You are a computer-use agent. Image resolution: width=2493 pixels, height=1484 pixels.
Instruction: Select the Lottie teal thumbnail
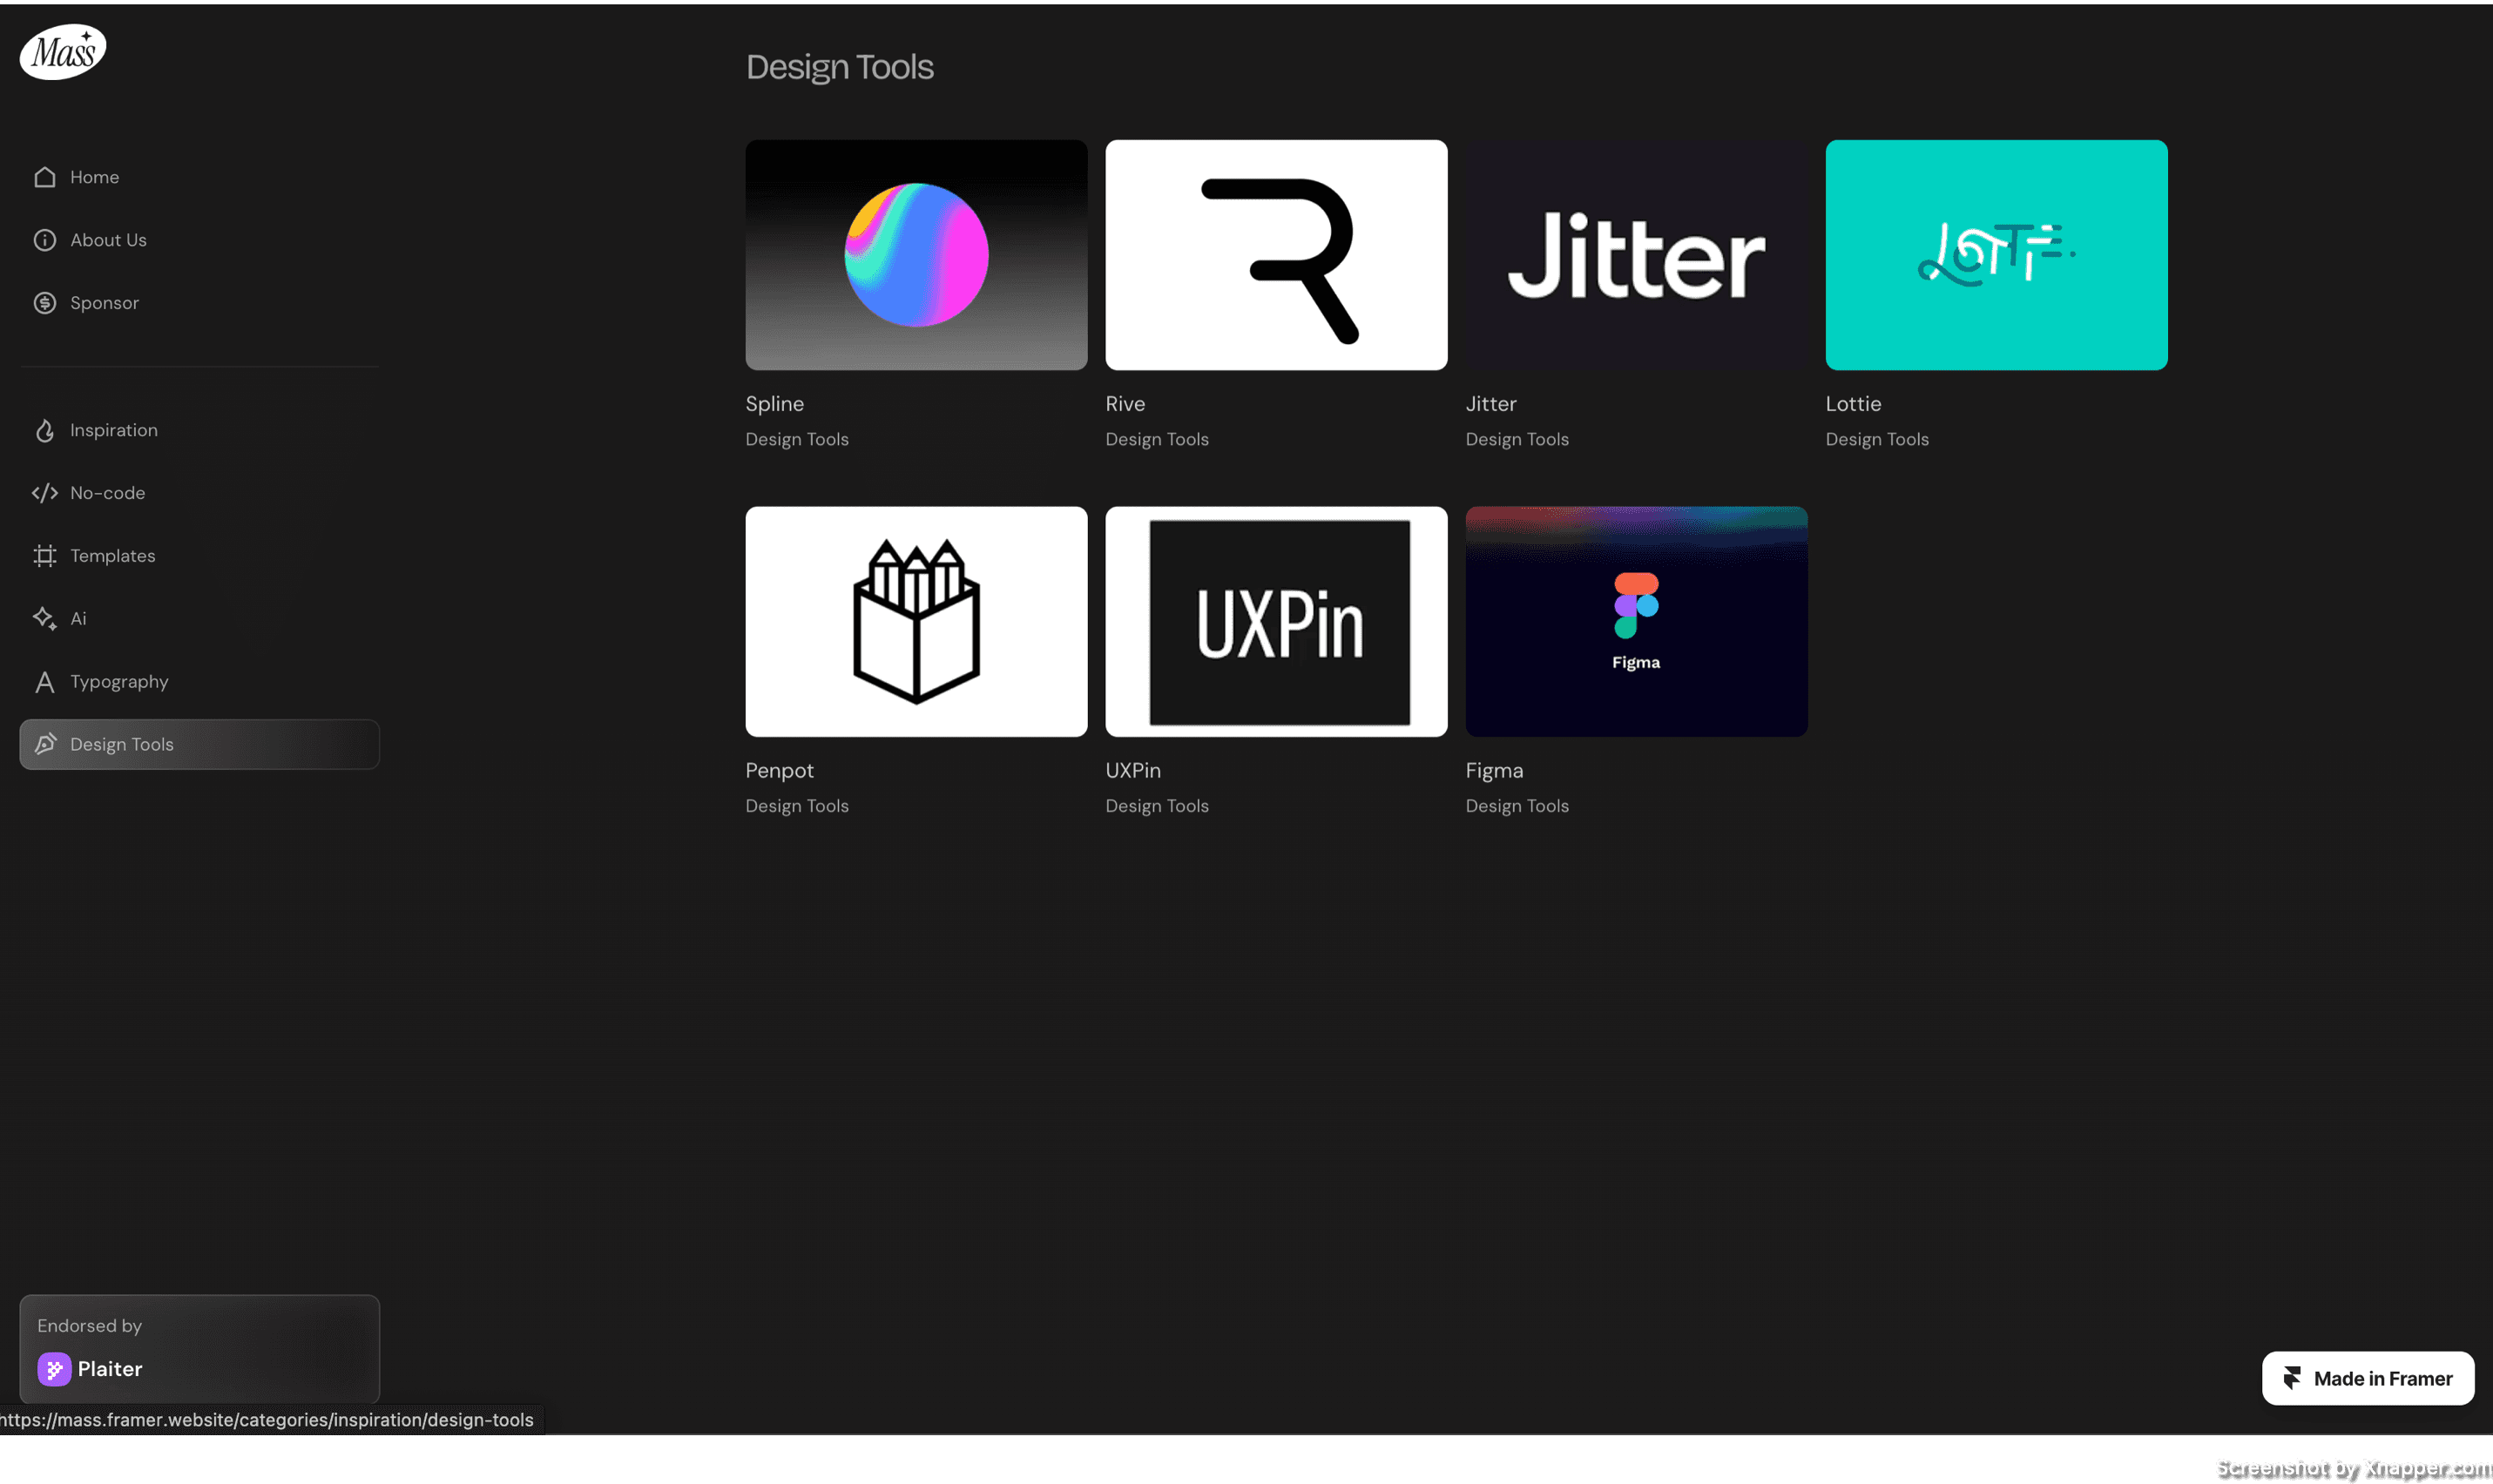tap(1996, 255)
